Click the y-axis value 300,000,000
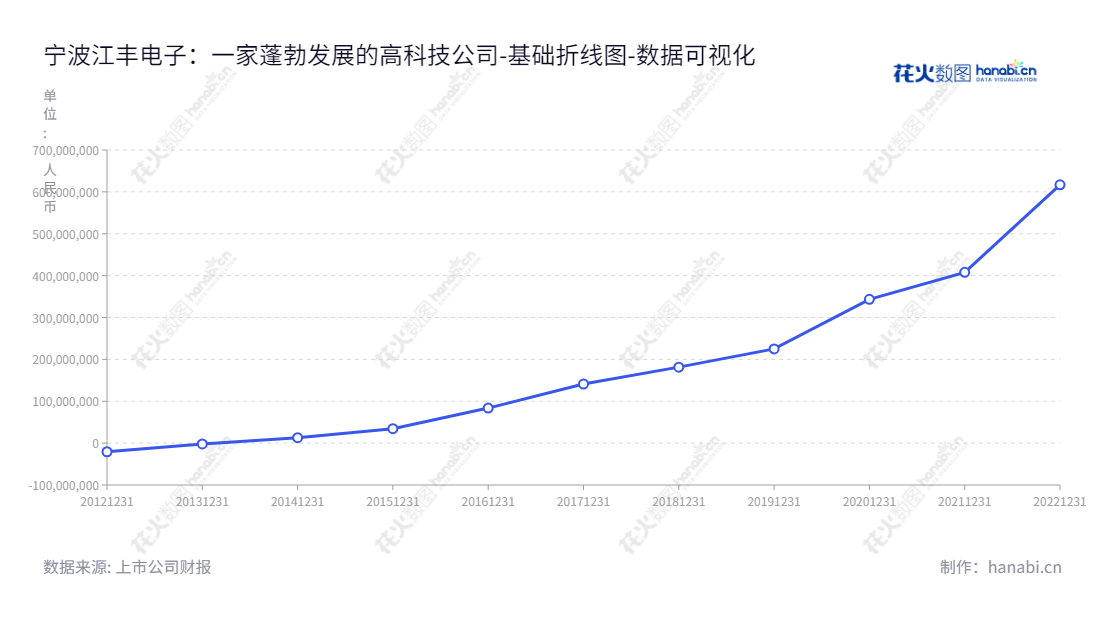This screenshot has height=620, width=1100. (65, 318)
